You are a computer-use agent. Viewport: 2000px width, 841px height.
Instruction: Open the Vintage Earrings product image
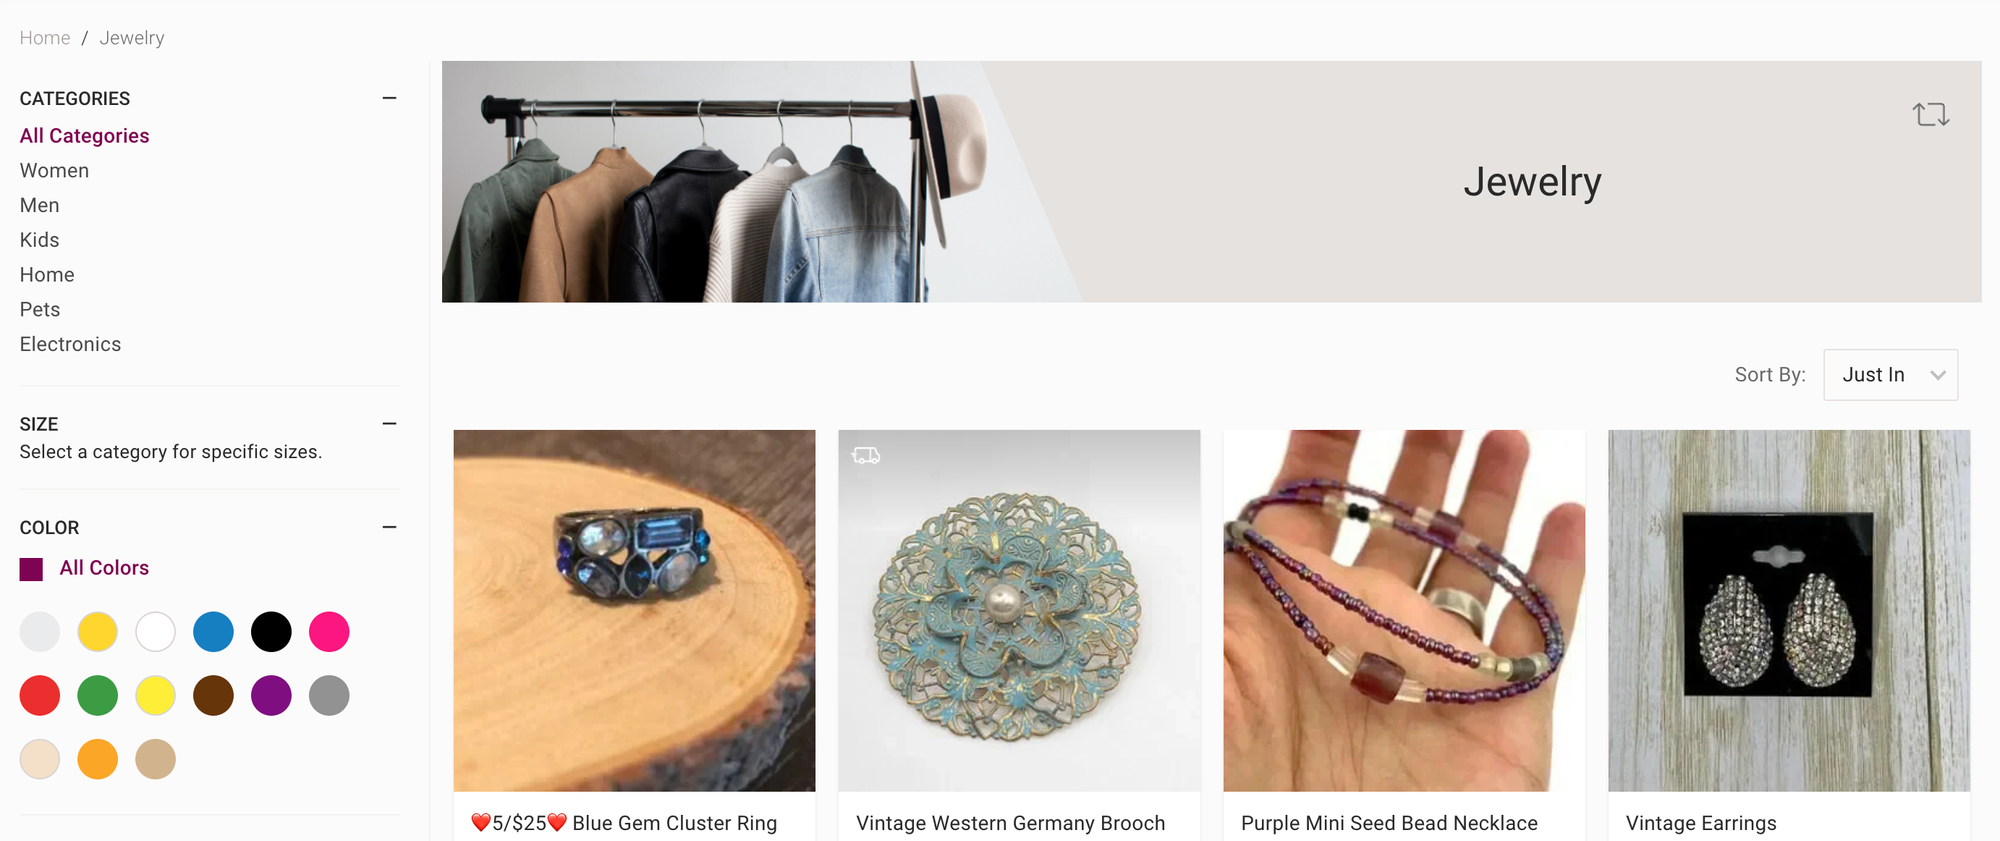tap(1789, 611)
